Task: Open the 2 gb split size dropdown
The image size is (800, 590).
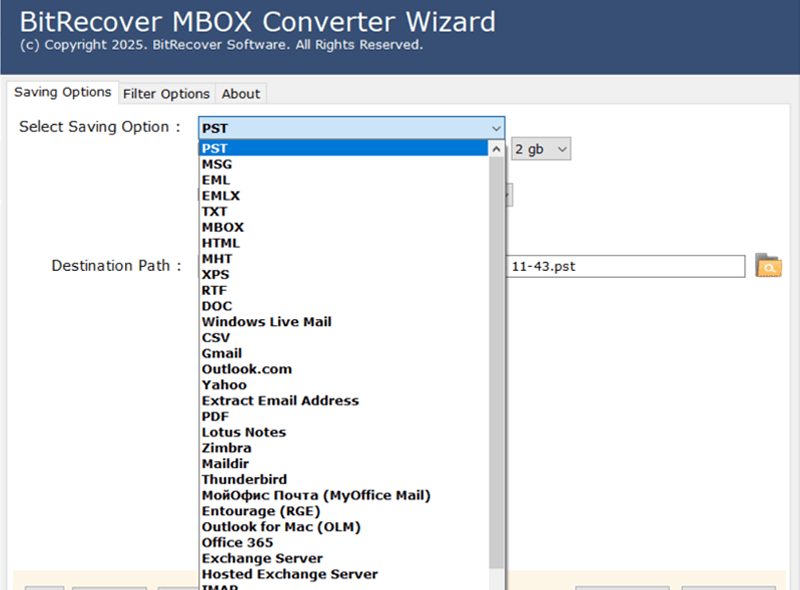Action: (x=542, y=148)
